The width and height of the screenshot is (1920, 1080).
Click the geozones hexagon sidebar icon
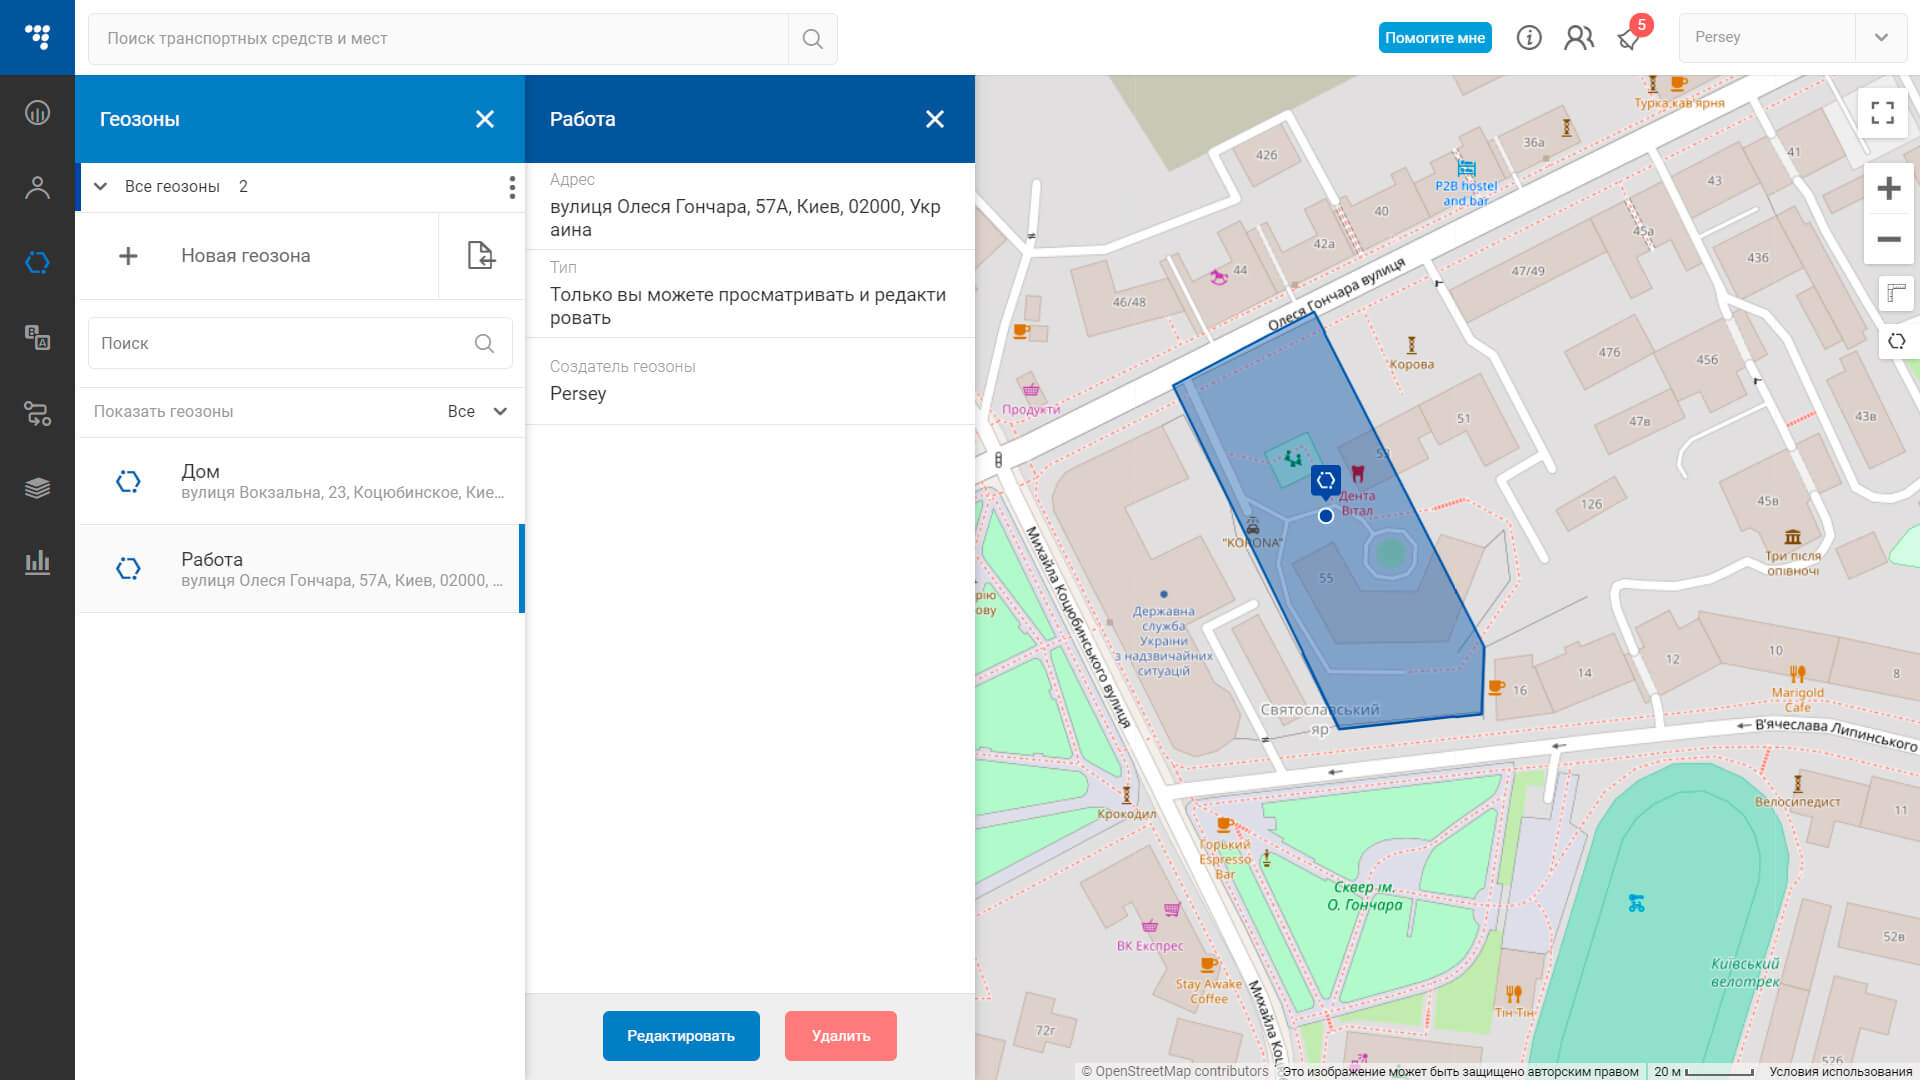37,262
